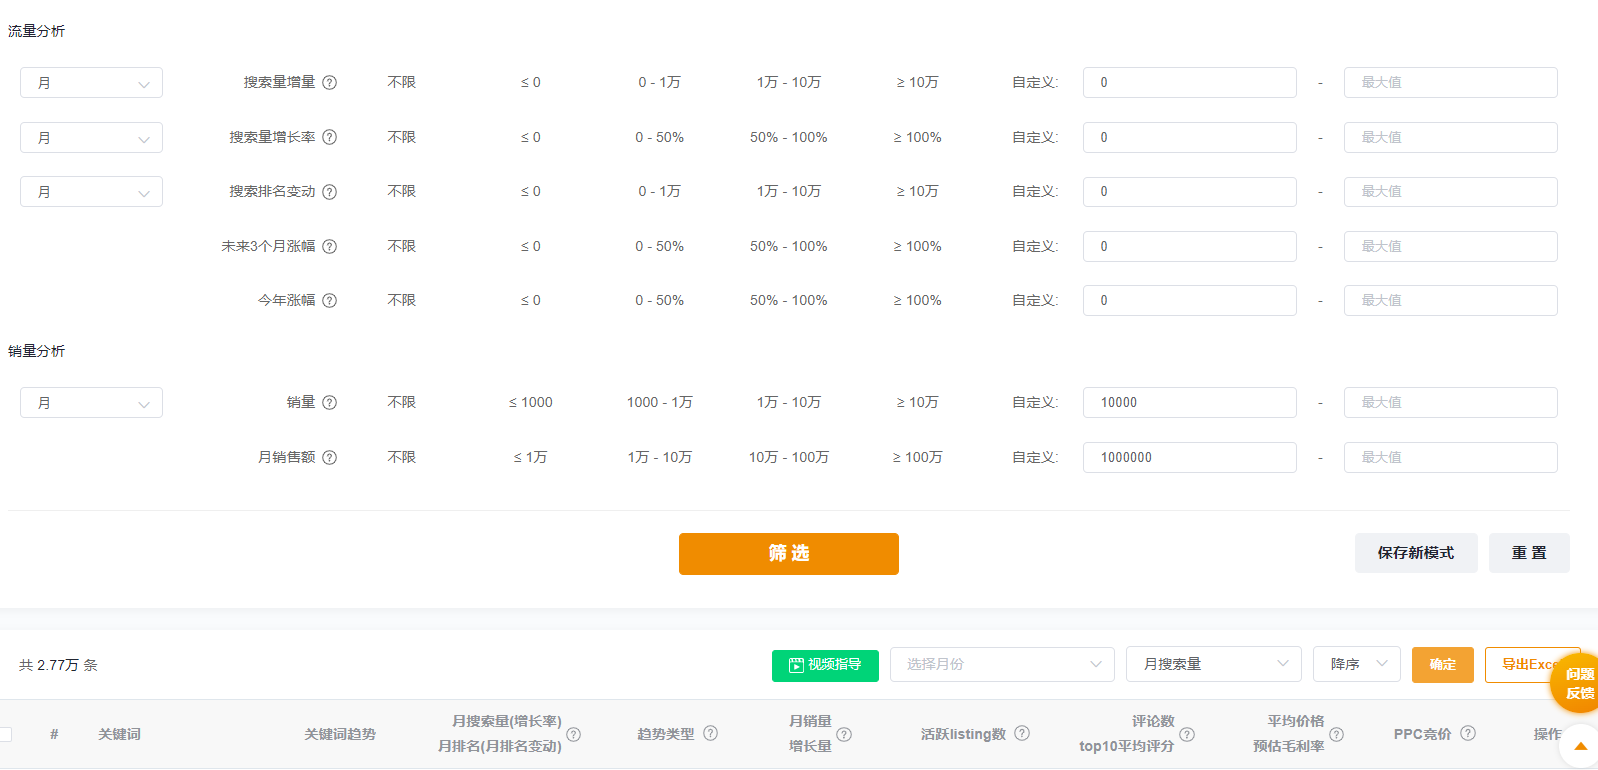Open 视频指导 video guide
The image size is (1598, 770).
pos(825,665)
